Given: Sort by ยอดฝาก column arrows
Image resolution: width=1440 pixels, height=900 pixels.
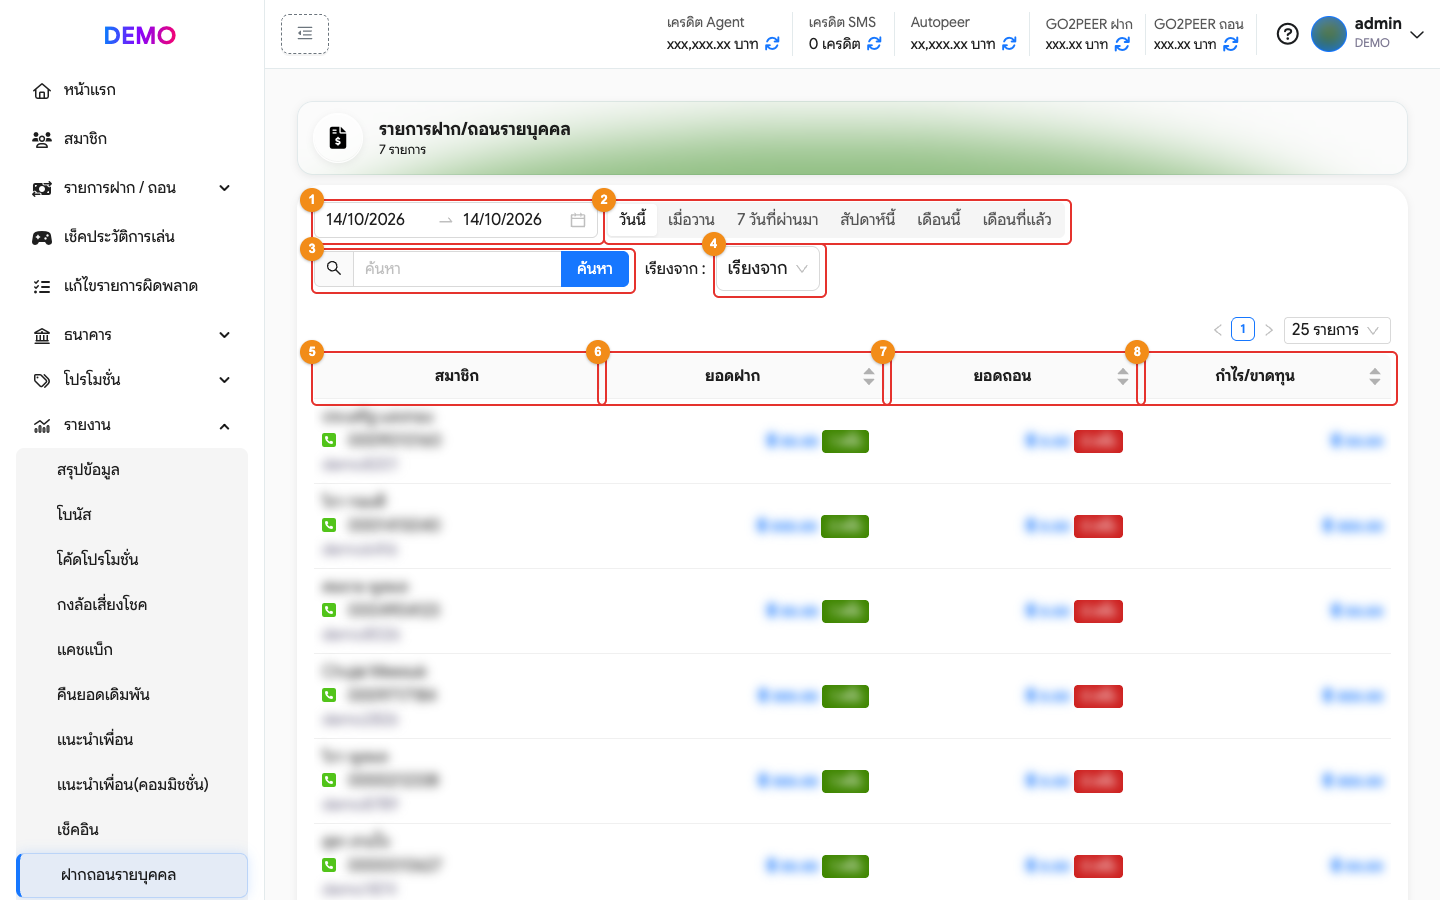Looking at the screenshot, I should pos(869,376).
